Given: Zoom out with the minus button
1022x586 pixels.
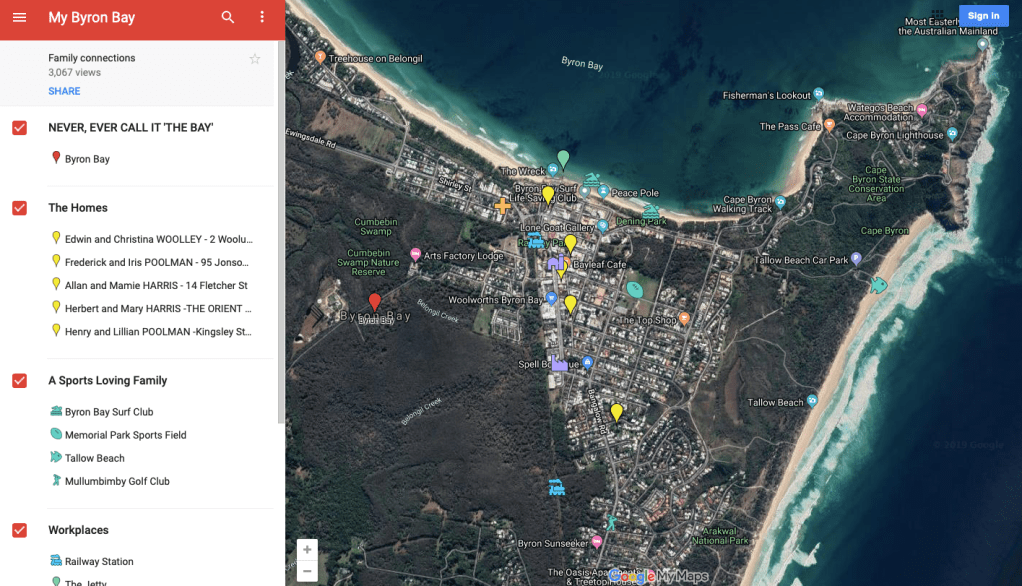Looking at the screenshot, I should pyautogui.click(x=307, y=571).
